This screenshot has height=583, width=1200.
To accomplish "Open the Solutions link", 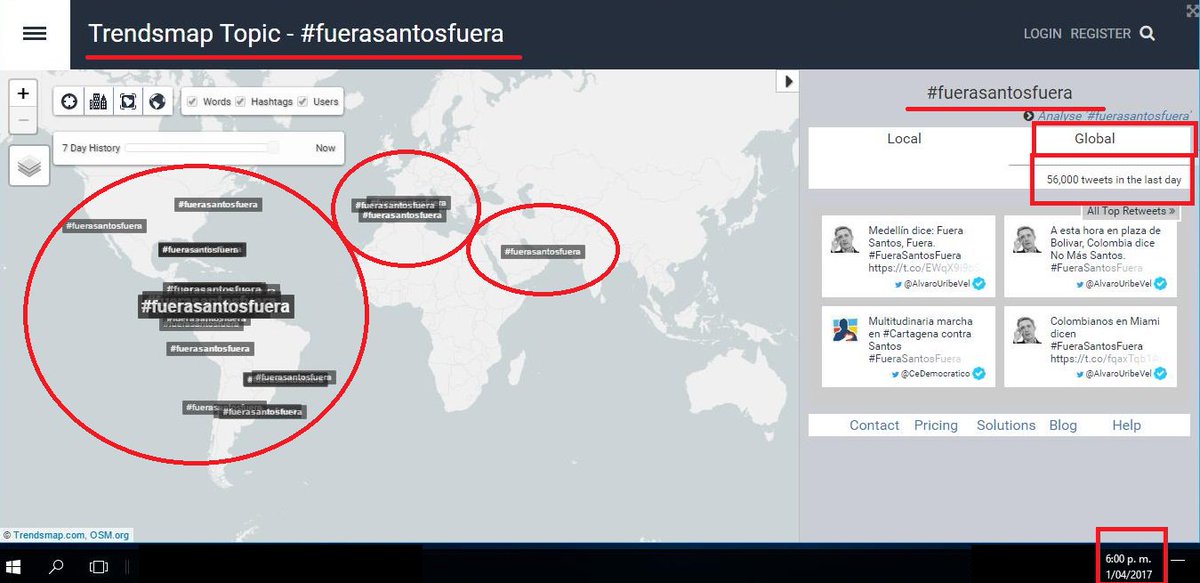I will point(1006,425).
